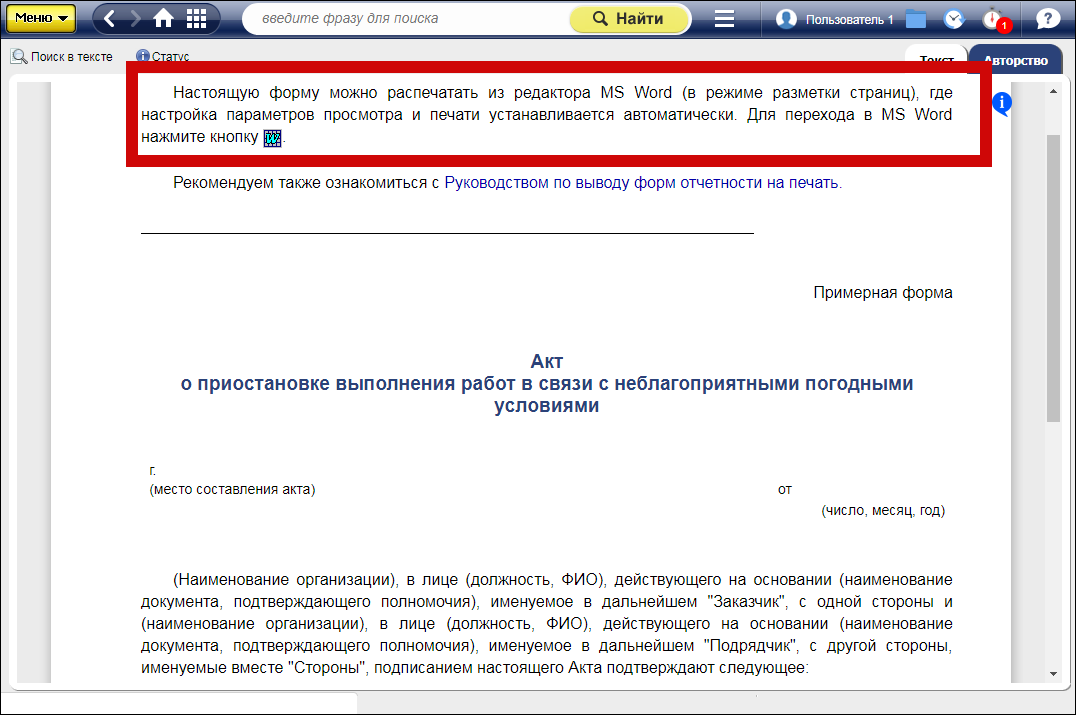Switch to the Авторство tab

point(1015,60)
